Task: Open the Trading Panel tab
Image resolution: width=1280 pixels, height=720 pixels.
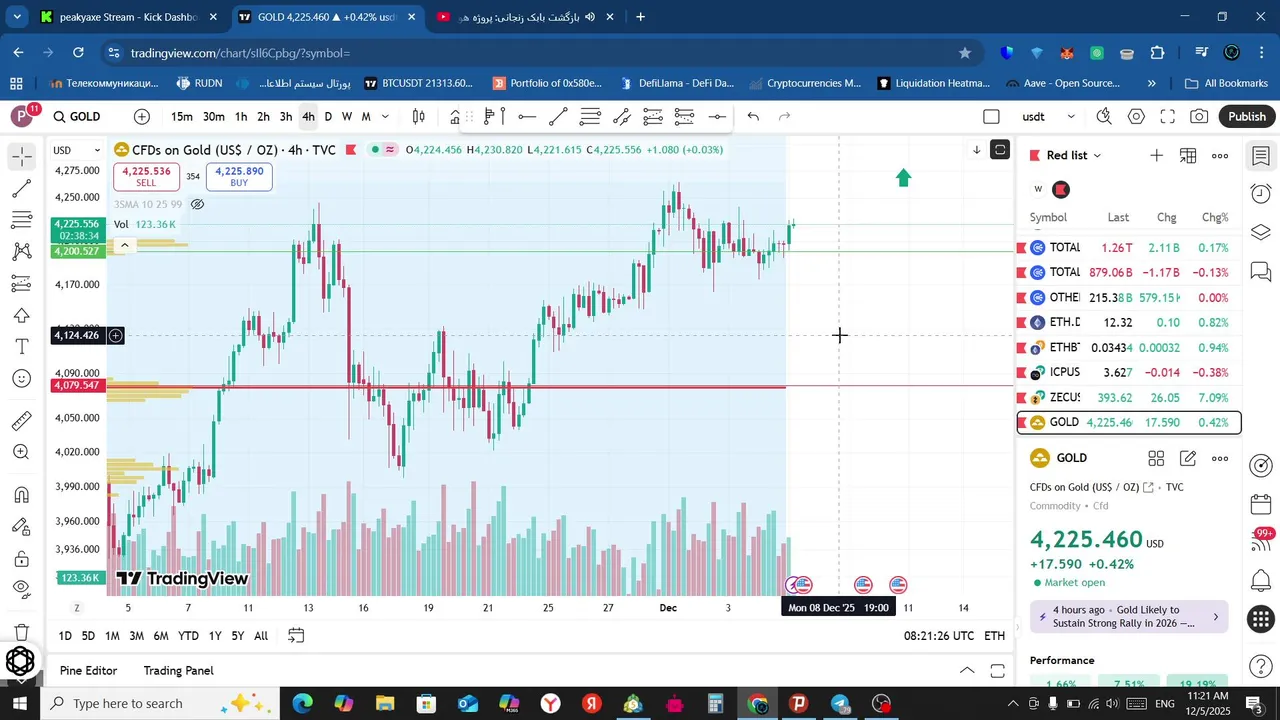Action: pos(178,671)
